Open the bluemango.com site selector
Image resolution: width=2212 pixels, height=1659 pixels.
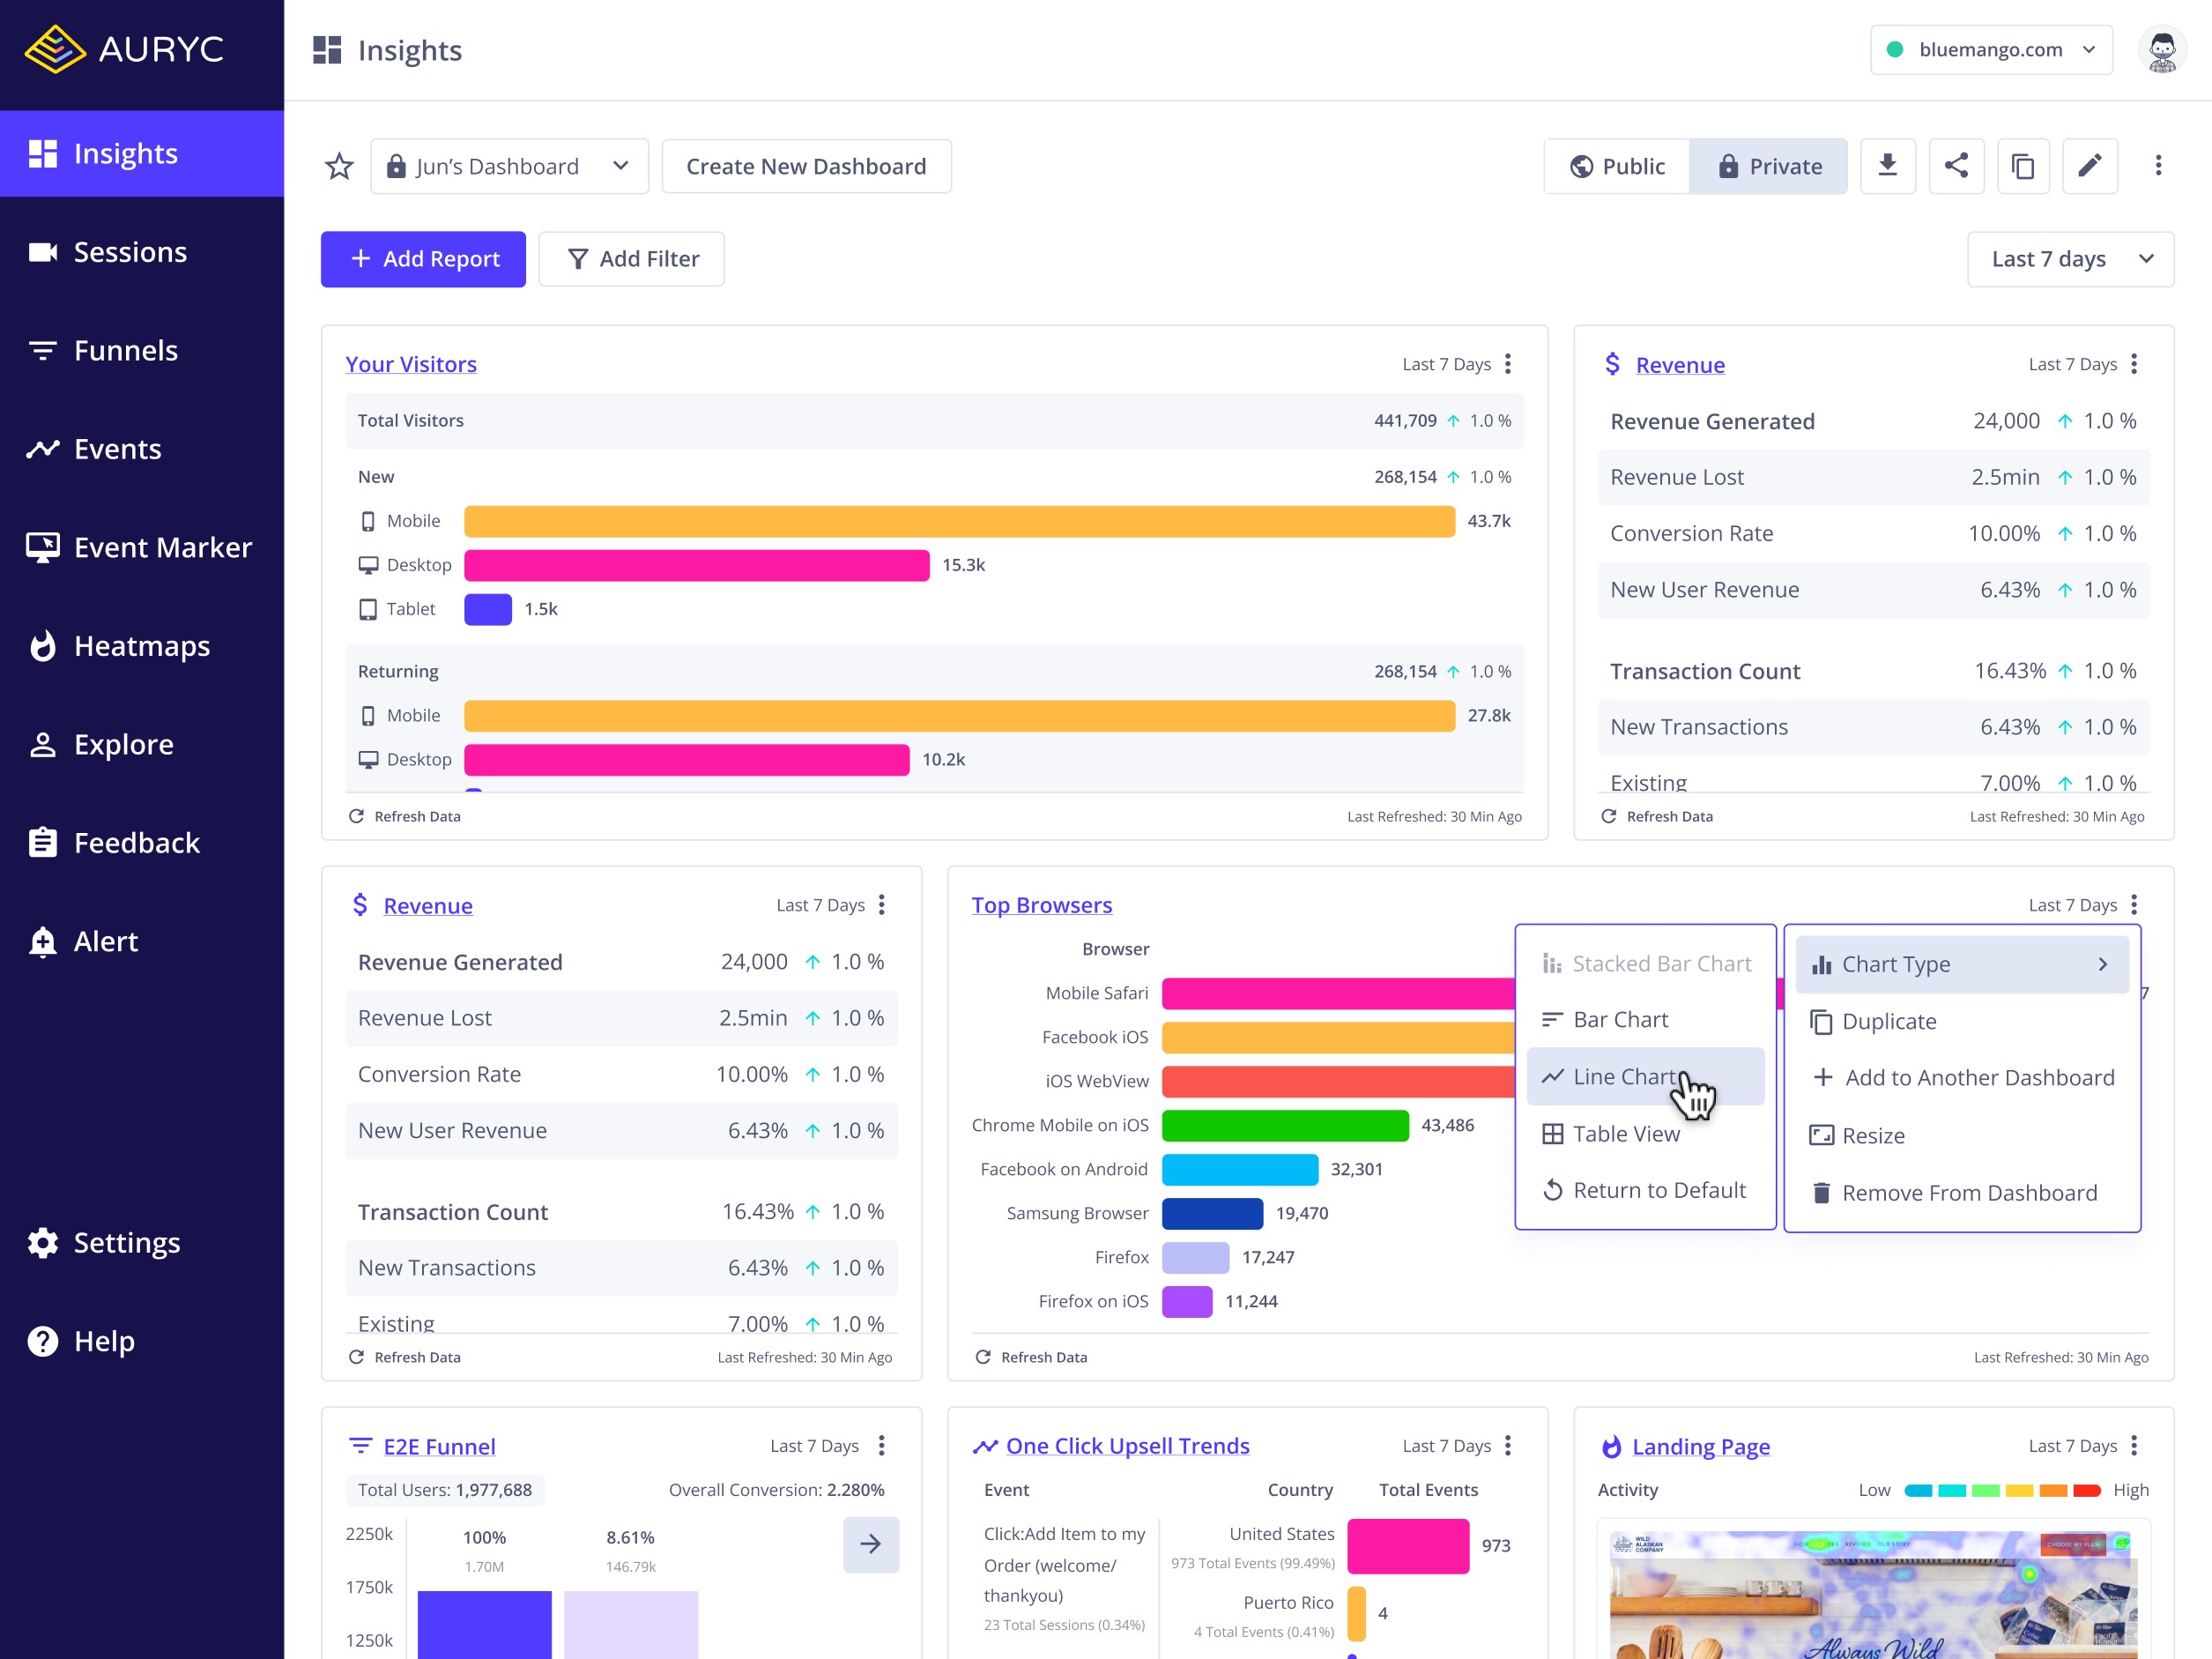[x=1990, y=50]
